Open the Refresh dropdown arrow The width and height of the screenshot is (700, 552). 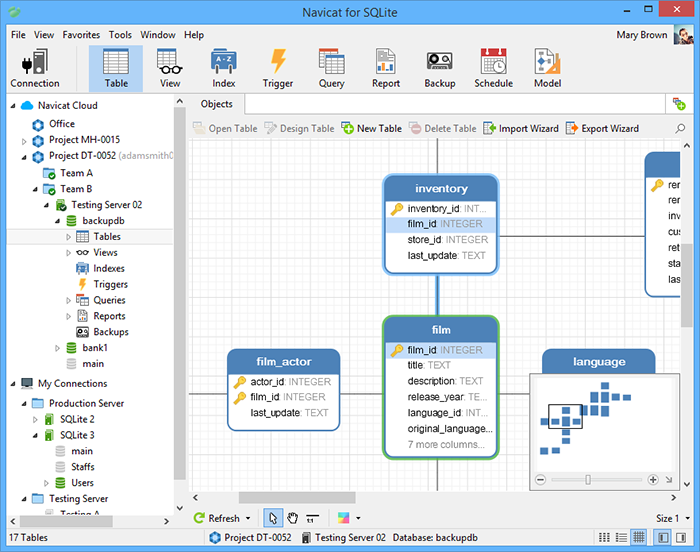point(248,519)
